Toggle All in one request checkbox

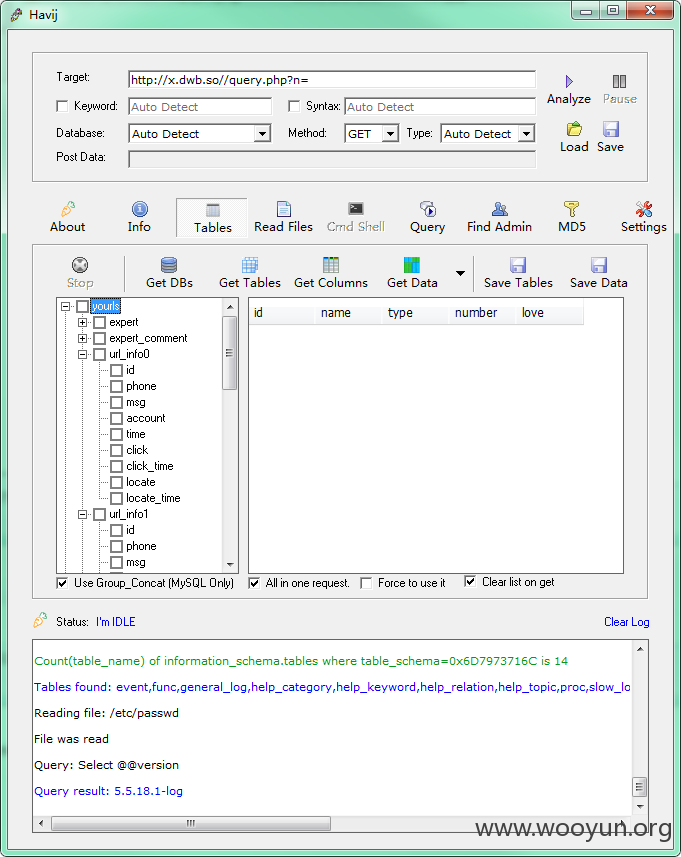pyautogui.click(x=254, y=583)
